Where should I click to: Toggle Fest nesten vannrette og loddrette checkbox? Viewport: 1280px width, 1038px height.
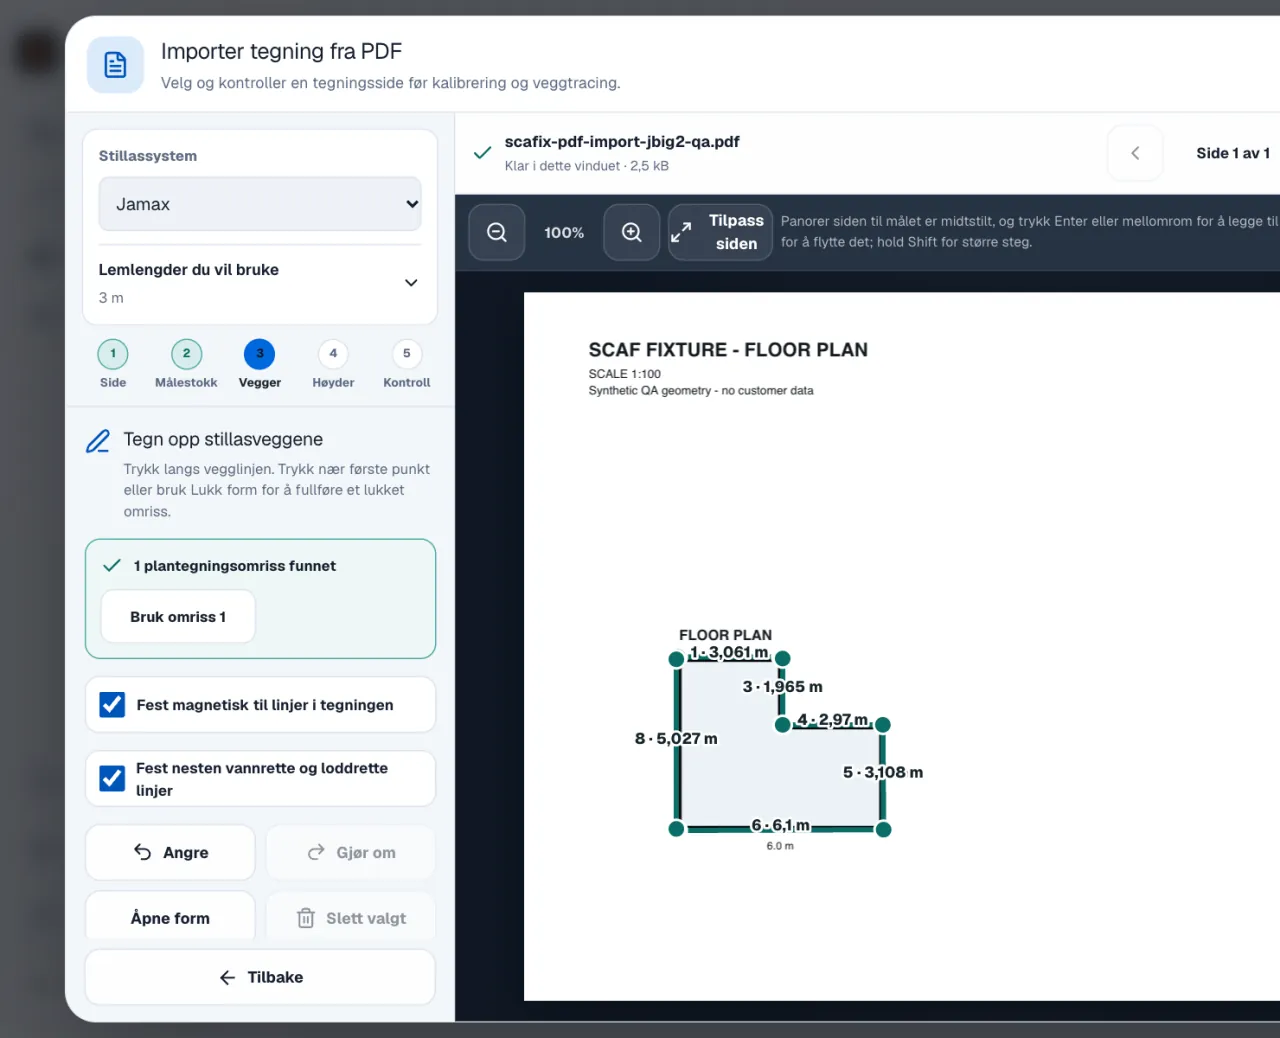tap(112, 778)
